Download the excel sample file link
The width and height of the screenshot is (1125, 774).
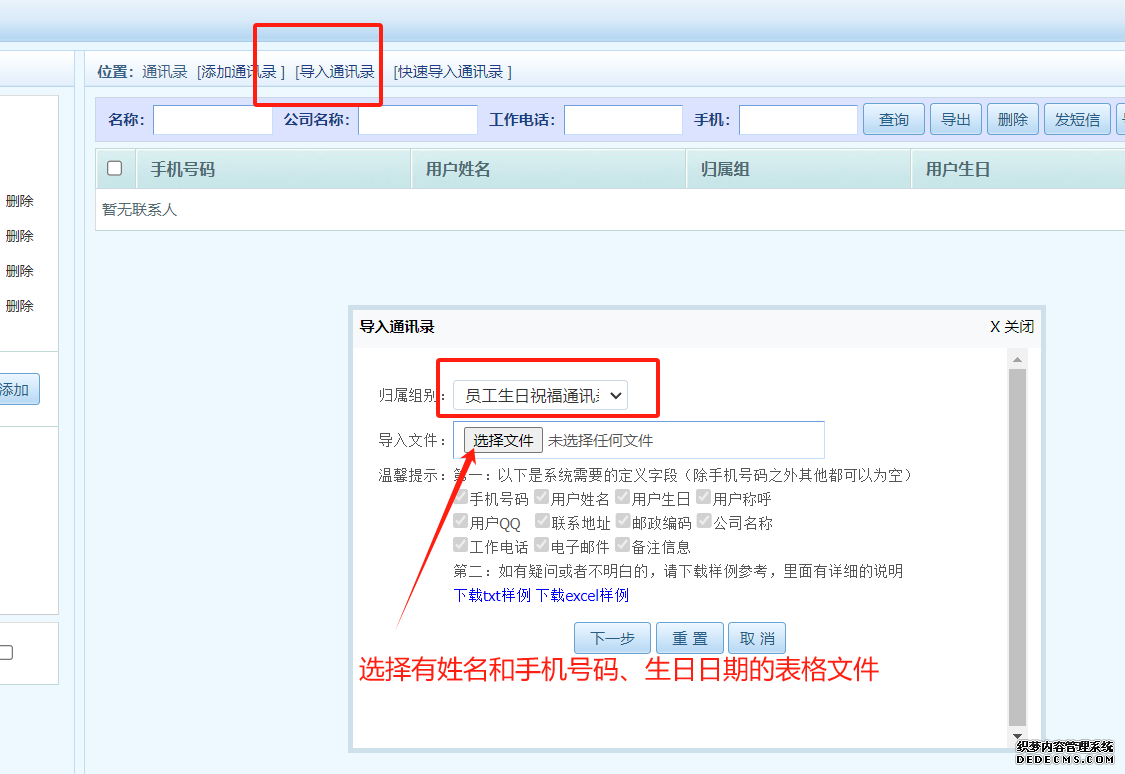tap(582, 595)
